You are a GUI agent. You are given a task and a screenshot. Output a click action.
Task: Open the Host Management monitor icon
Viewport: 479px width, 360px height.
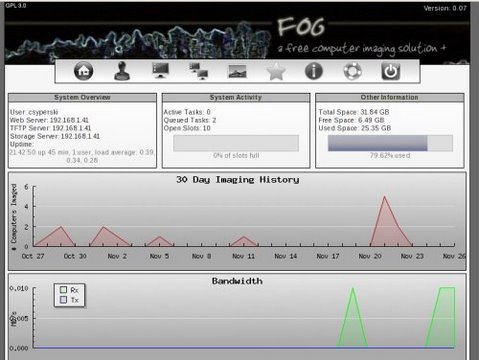coord(160,71)
